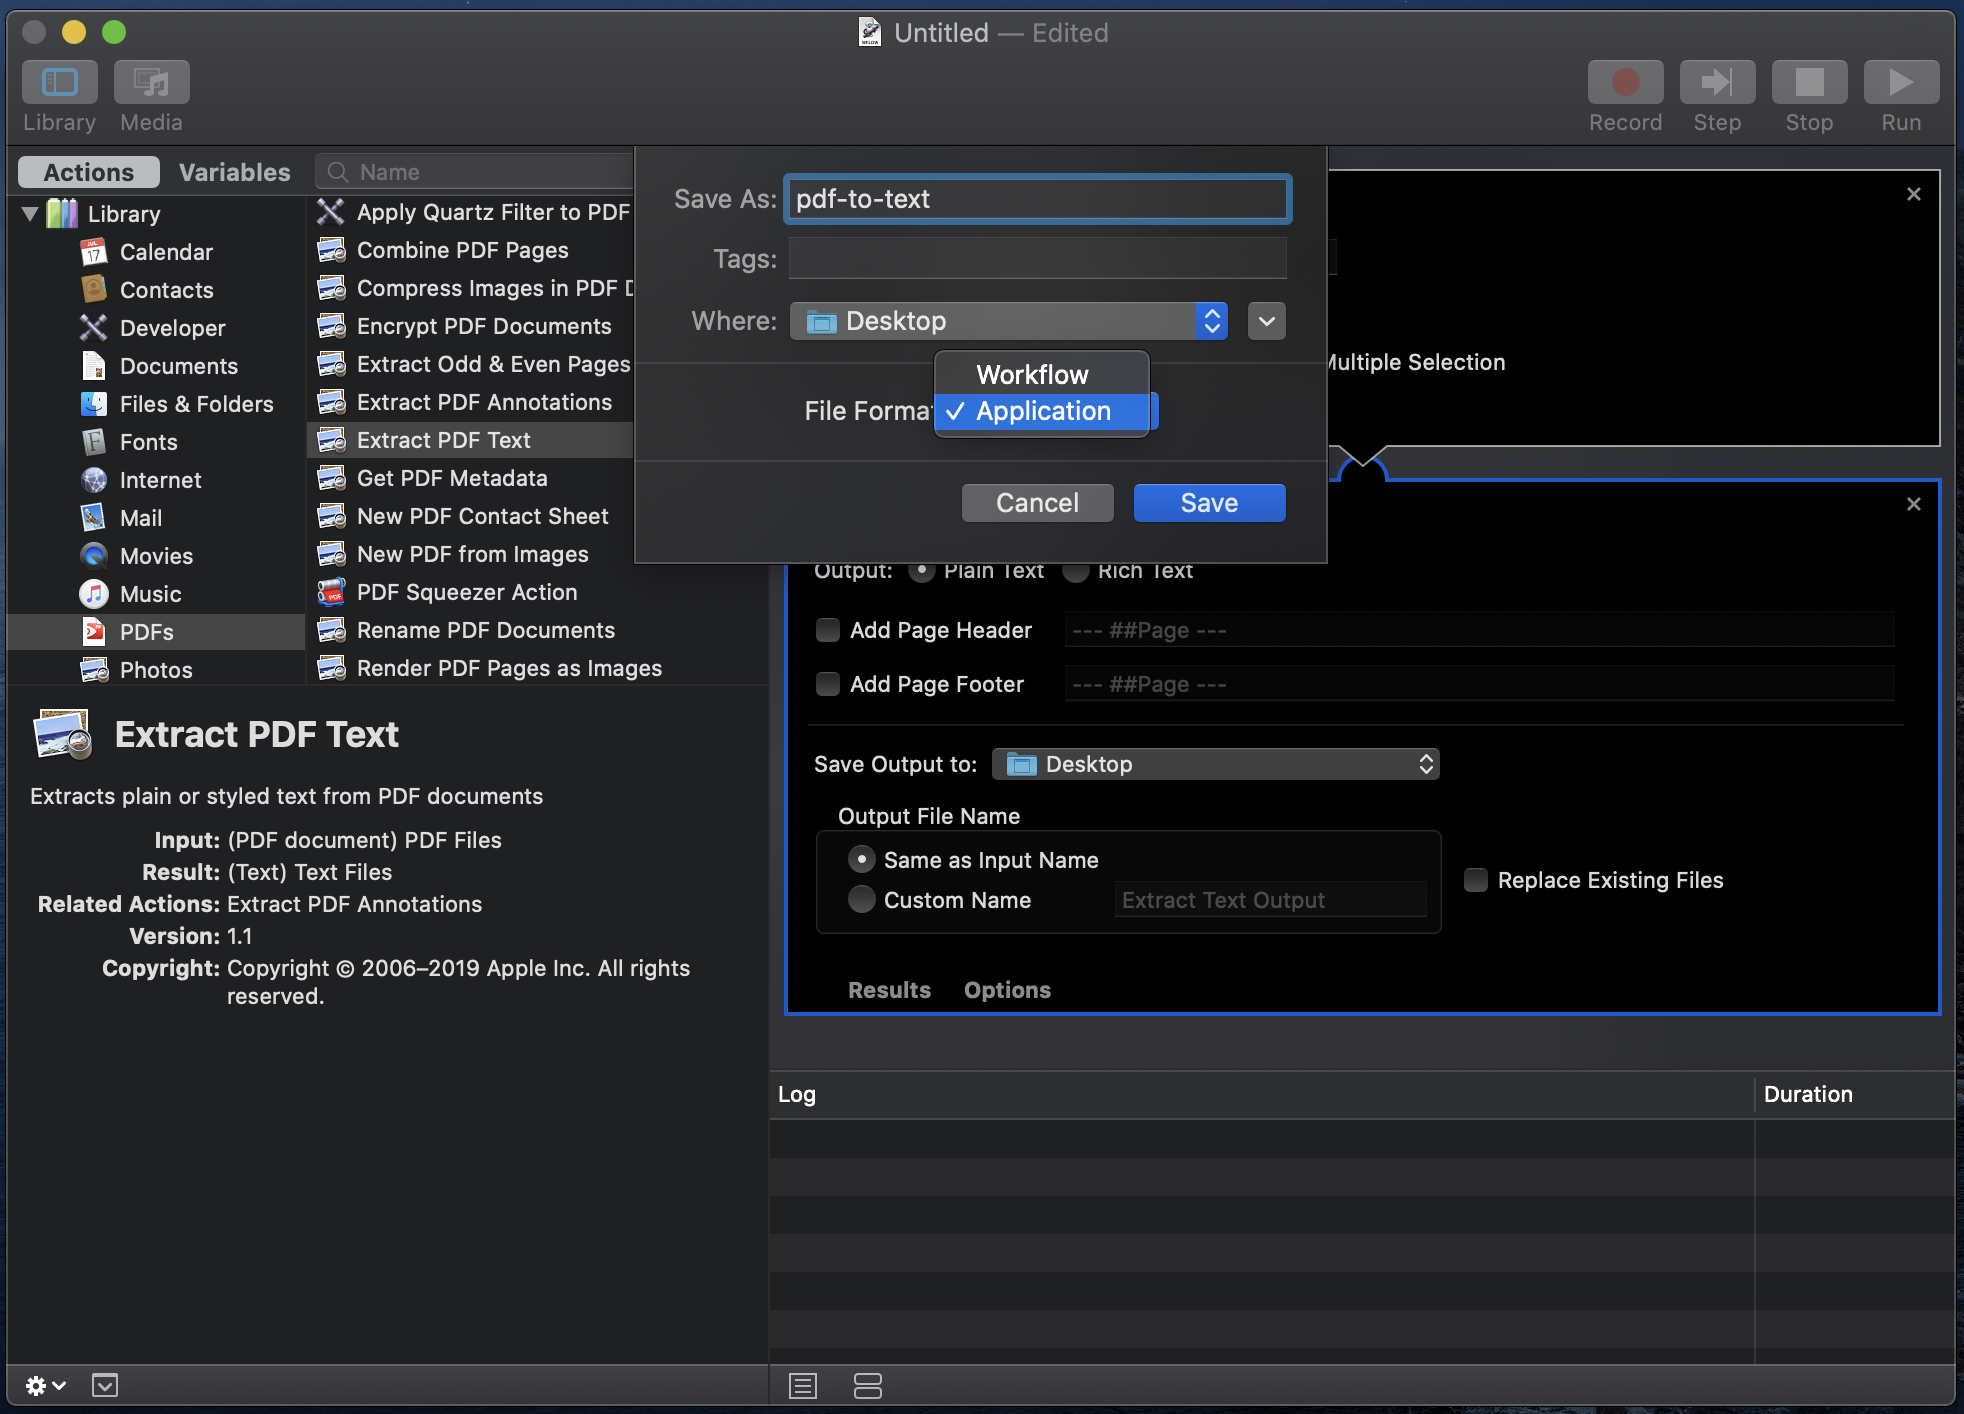
Task: Click Cancel in the save dialog
Action: 1037,503
